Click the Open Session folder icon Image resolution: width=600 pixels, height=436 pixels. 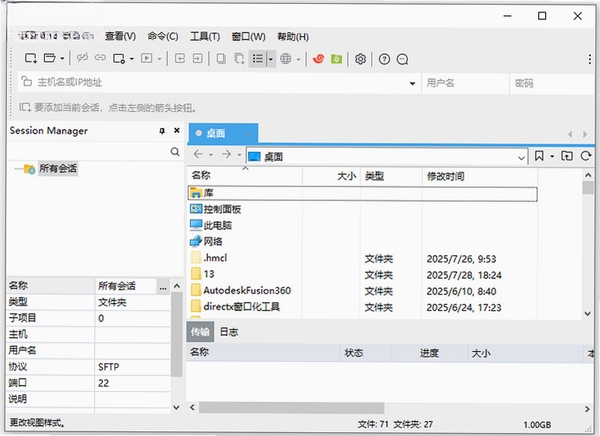pos(50,59)
